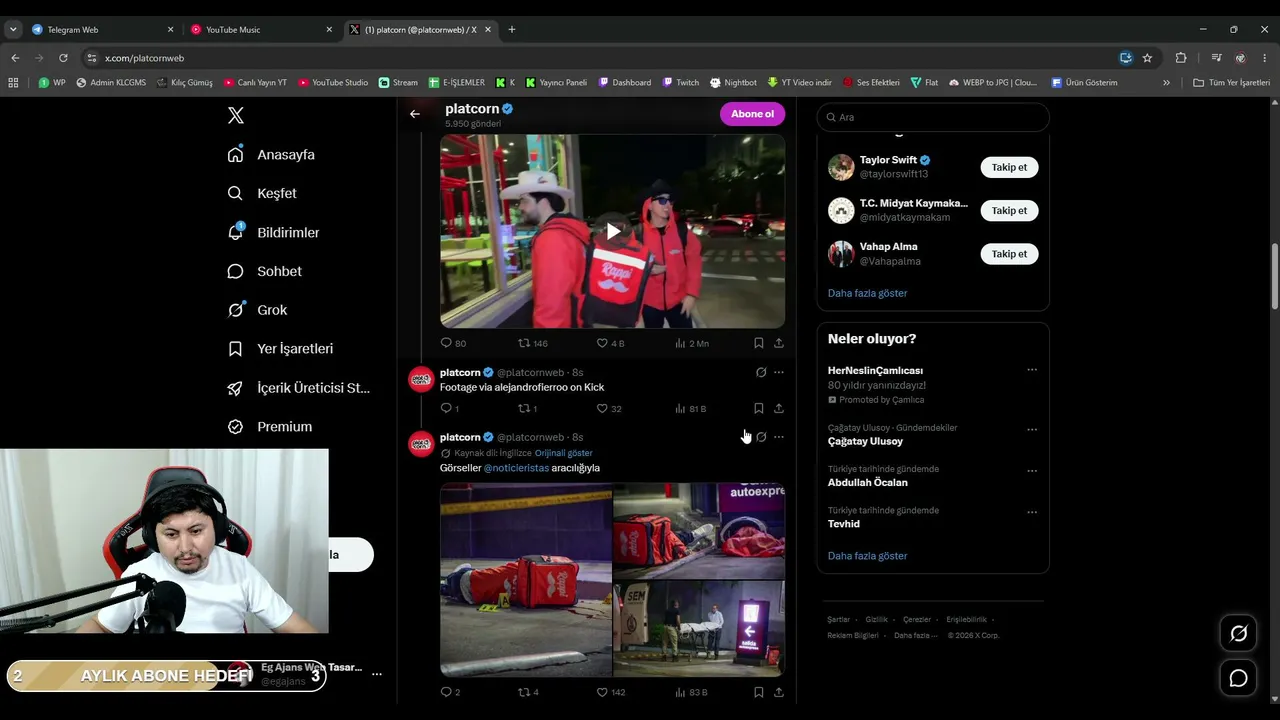Open Yer İşaretleri in the X sidebar

[x=280, y=349]
